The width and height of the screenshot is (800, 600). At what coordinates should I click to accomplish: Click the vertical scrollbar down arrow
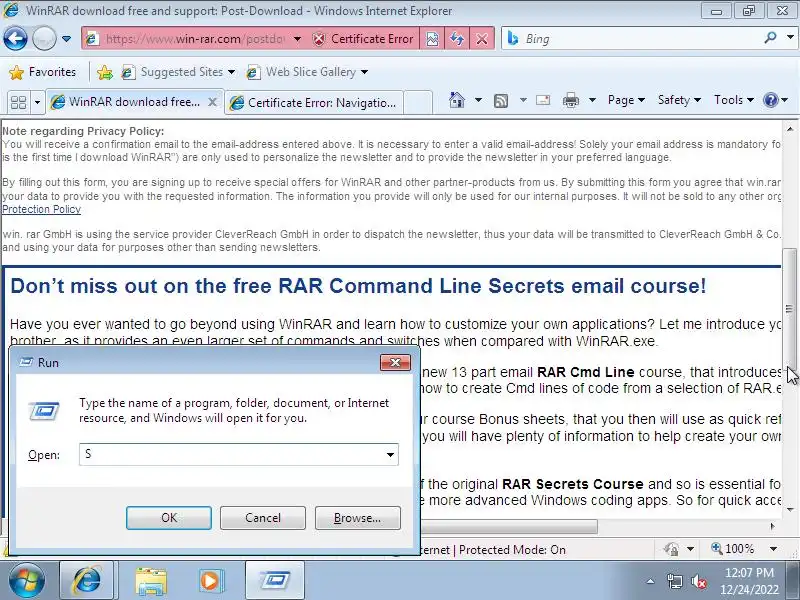pos(790,509)
